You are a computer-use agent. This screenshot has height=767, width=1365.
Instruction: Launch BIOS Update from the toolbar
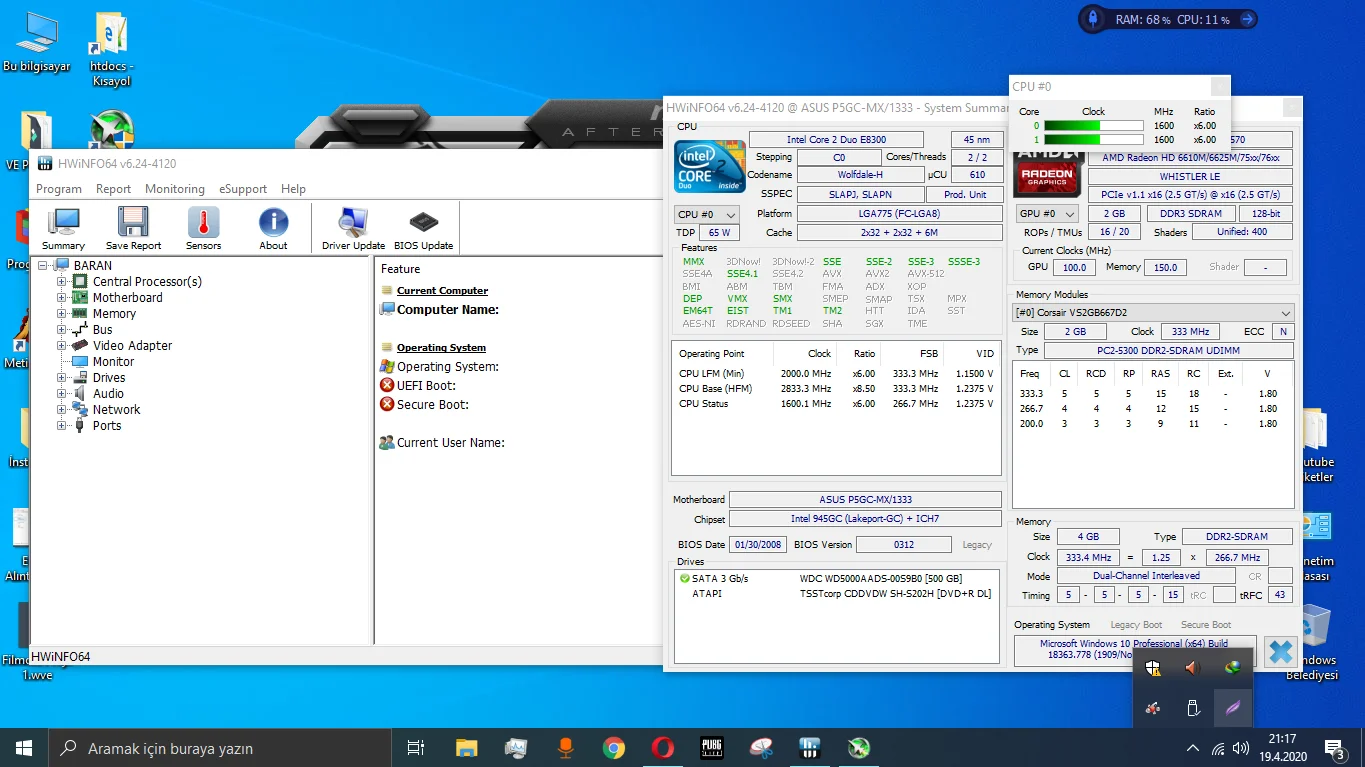(x=422, y=227)
